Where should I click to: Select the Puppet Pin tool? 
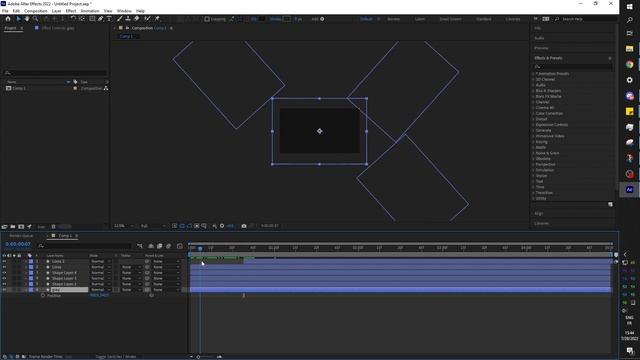pos(157,19)
